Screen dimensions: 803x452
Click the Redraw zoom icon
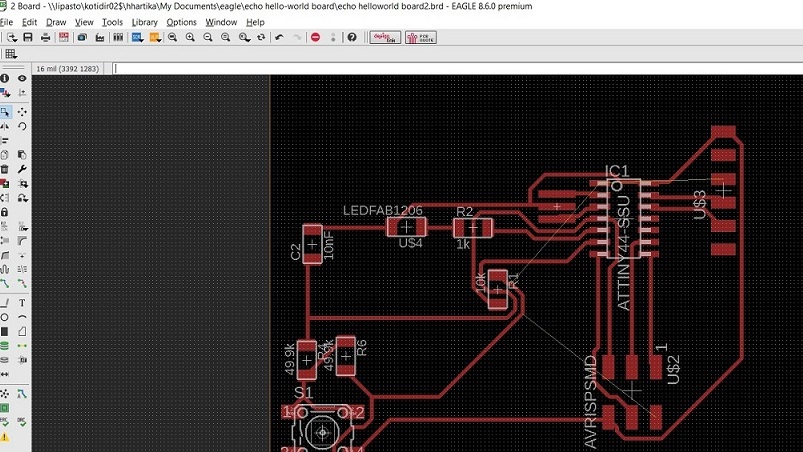click(225, 37)
